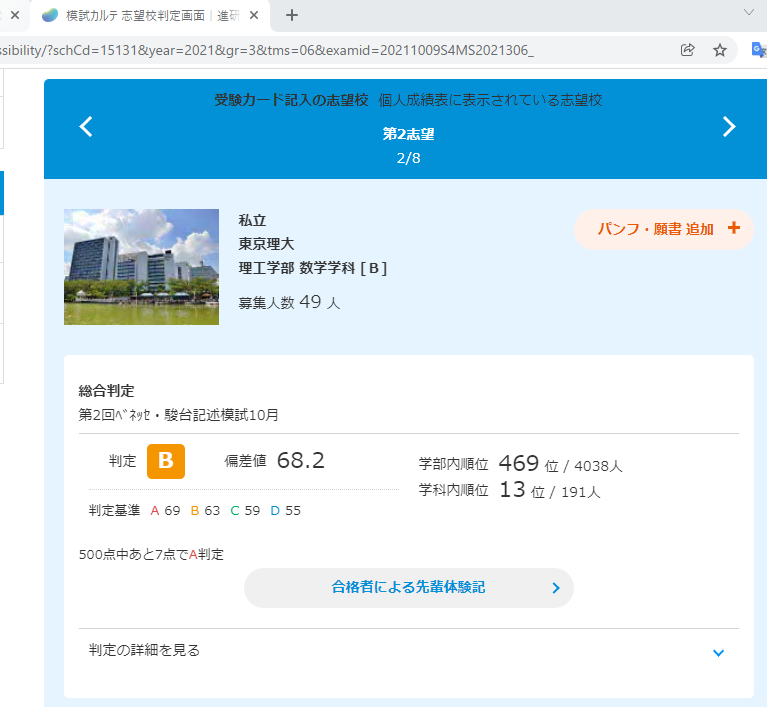This screenshot has width=767, height=707.
Task: Click the A 69 criterion value
Action: click(165, 511)
